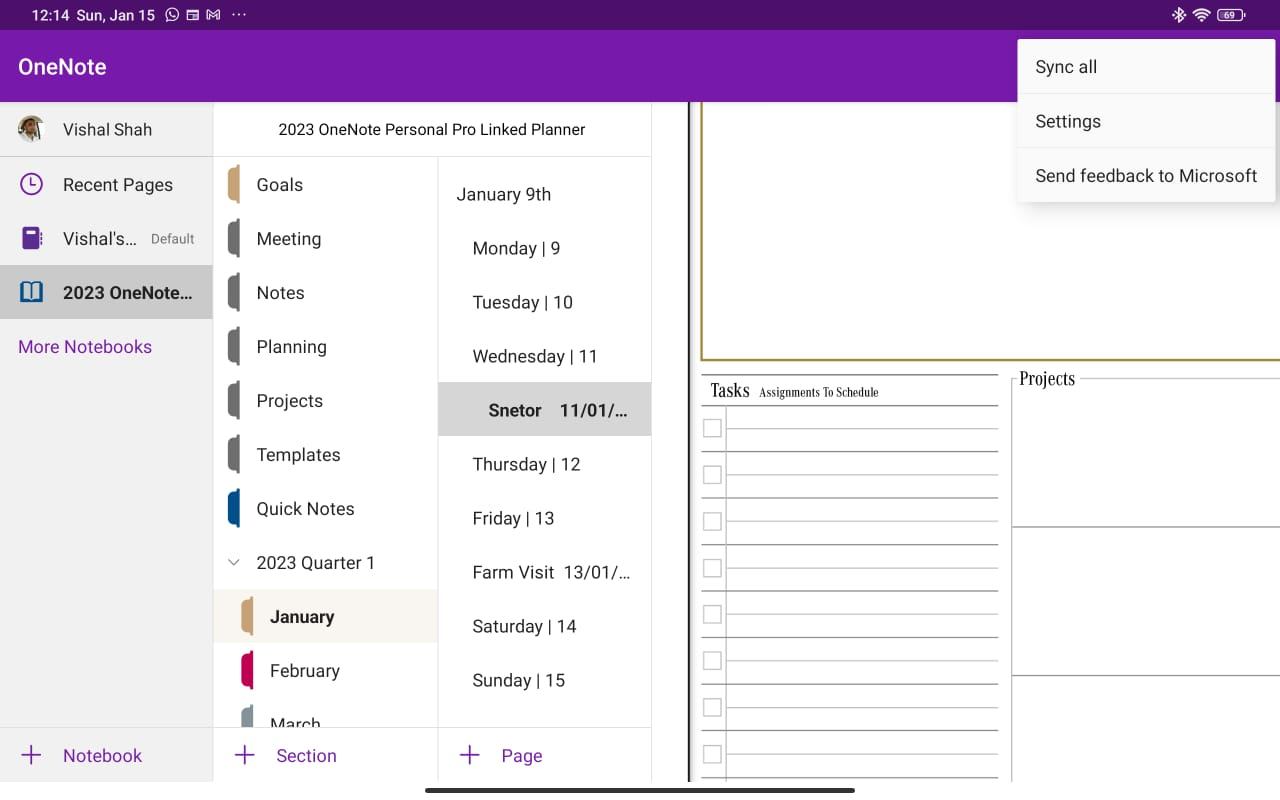The height and width of the screenshot is (800, 1280).
Task: Click the gray section tab icon for Templates
Action: [x=234, y=454]
